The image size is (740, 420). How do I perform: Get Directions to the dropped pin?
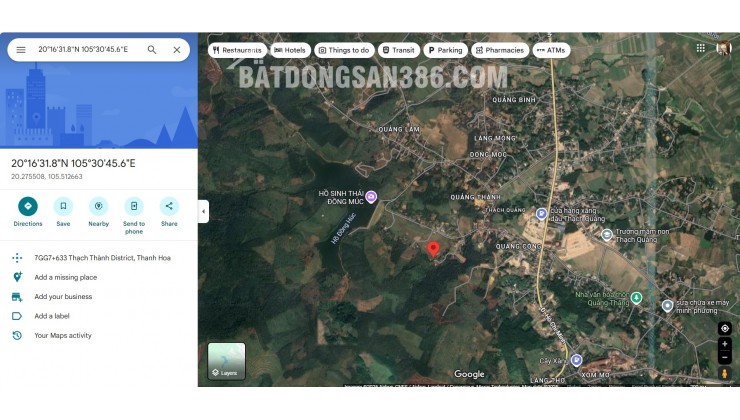coord(28,212)
